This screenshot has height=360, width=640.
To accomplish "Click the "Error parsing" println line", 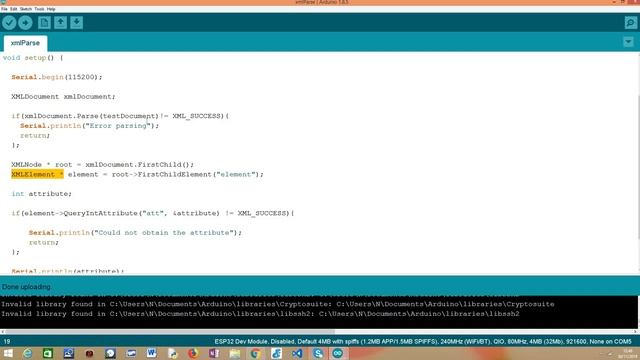I will [89, 126].
